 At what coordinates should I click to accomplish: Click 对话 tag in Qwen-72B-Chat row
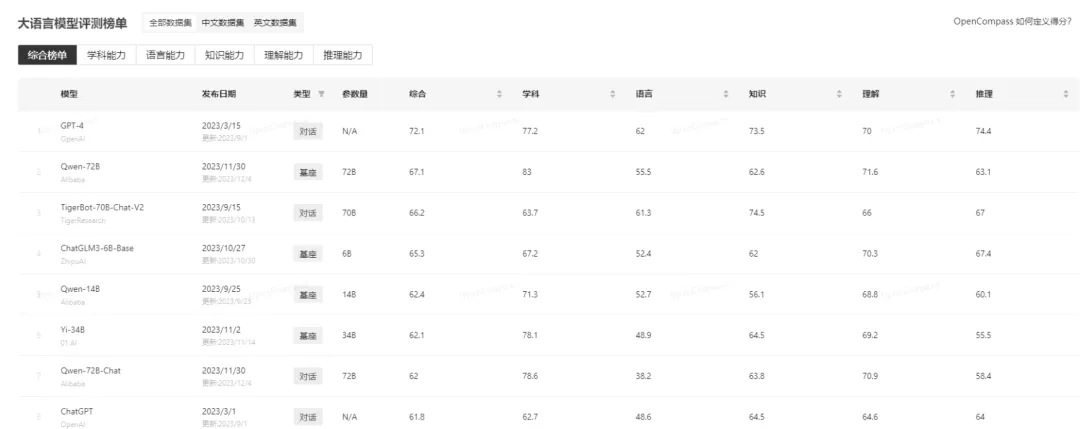[x=308, y=376]
